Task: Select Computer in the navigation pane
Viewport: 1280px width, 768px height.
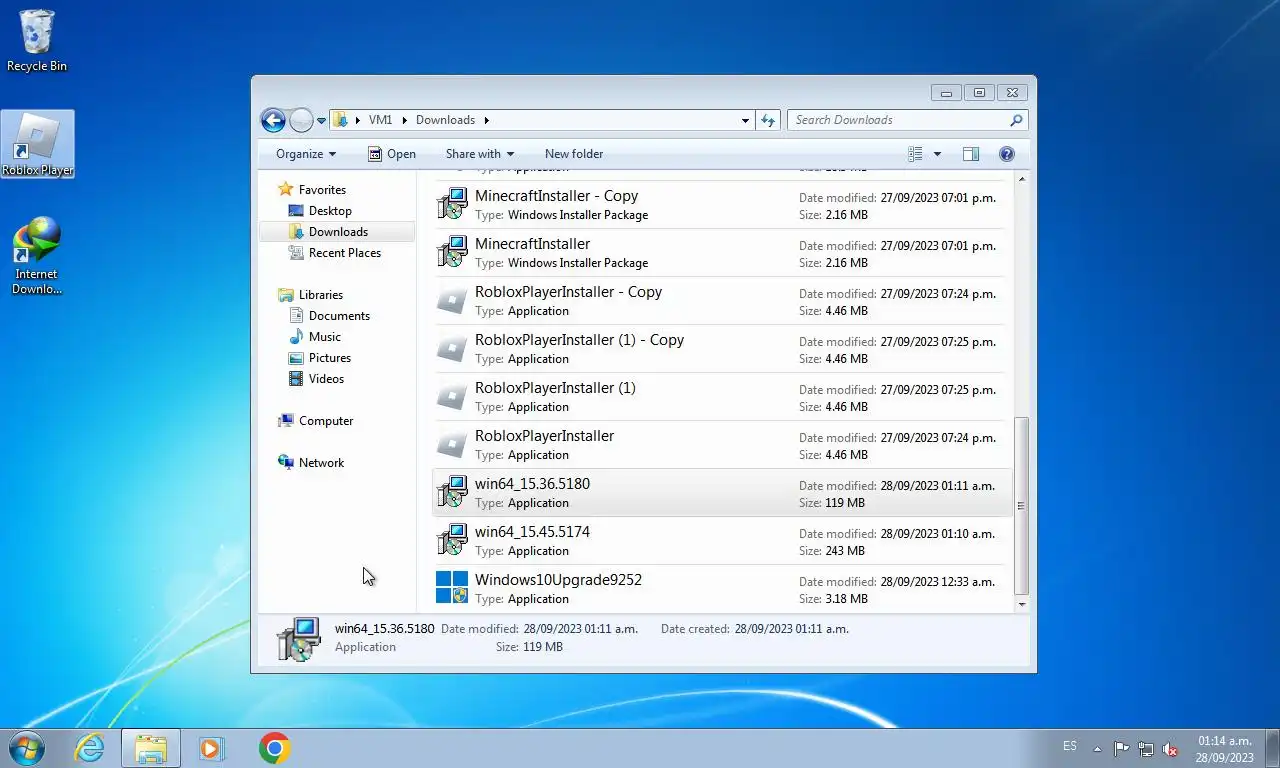Action: click(x=326, y=421)
